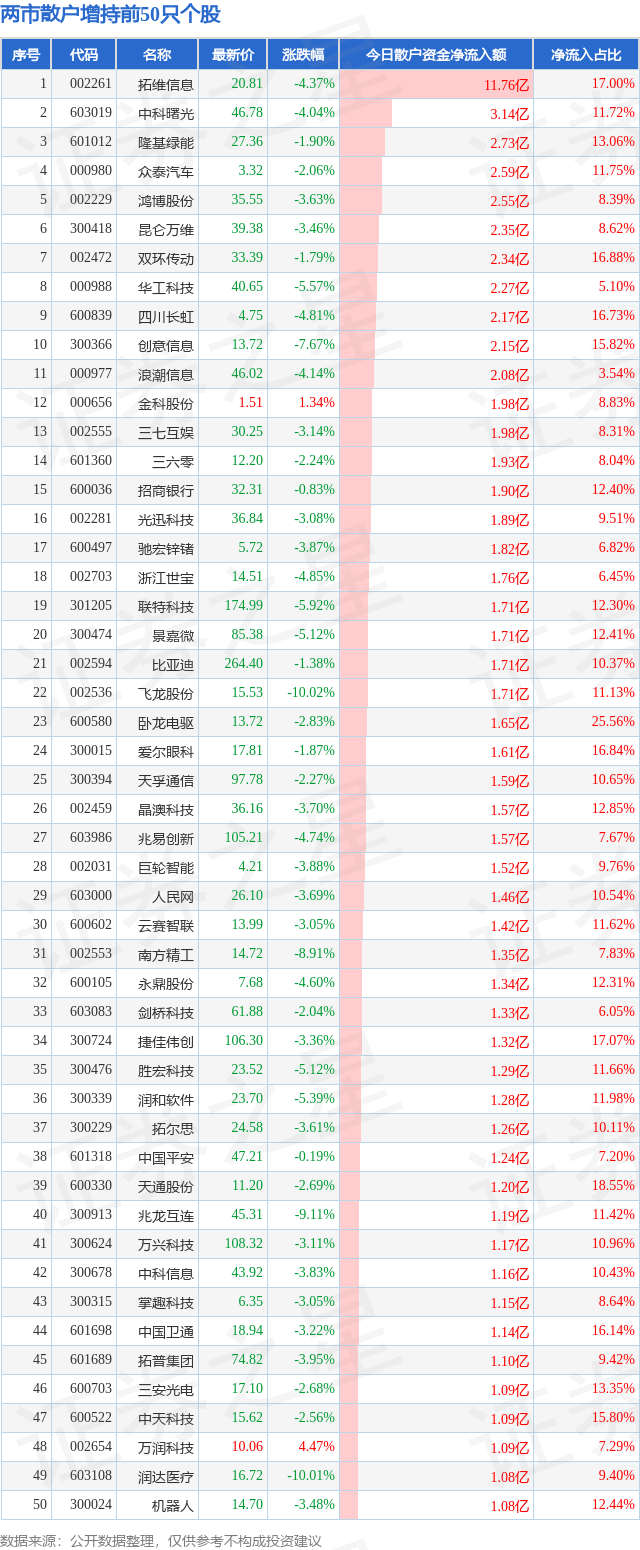Select stock name 隆基绿能
The width and height of the screenshot is (640, 1550).
(x=166, y=142)
